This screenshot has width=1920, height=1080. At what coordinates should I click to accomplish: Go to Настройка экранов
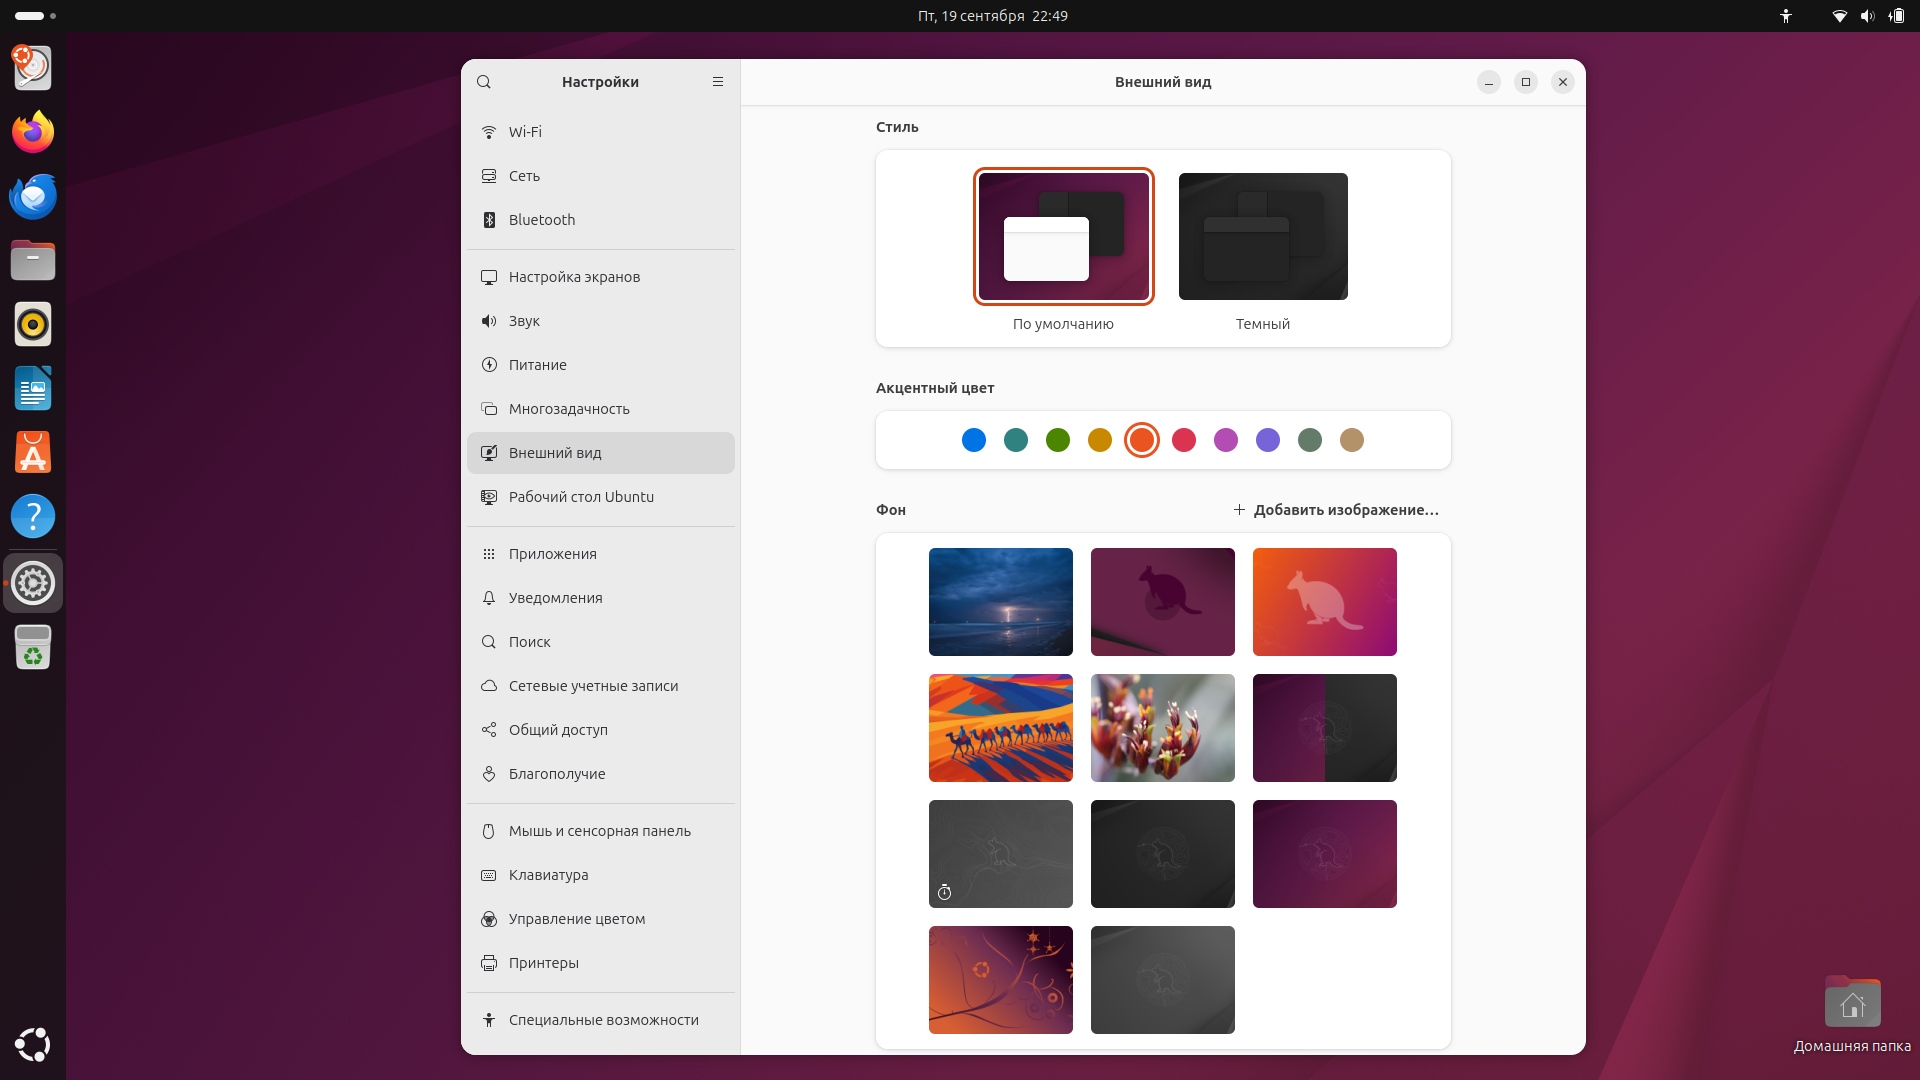point(601,277)
